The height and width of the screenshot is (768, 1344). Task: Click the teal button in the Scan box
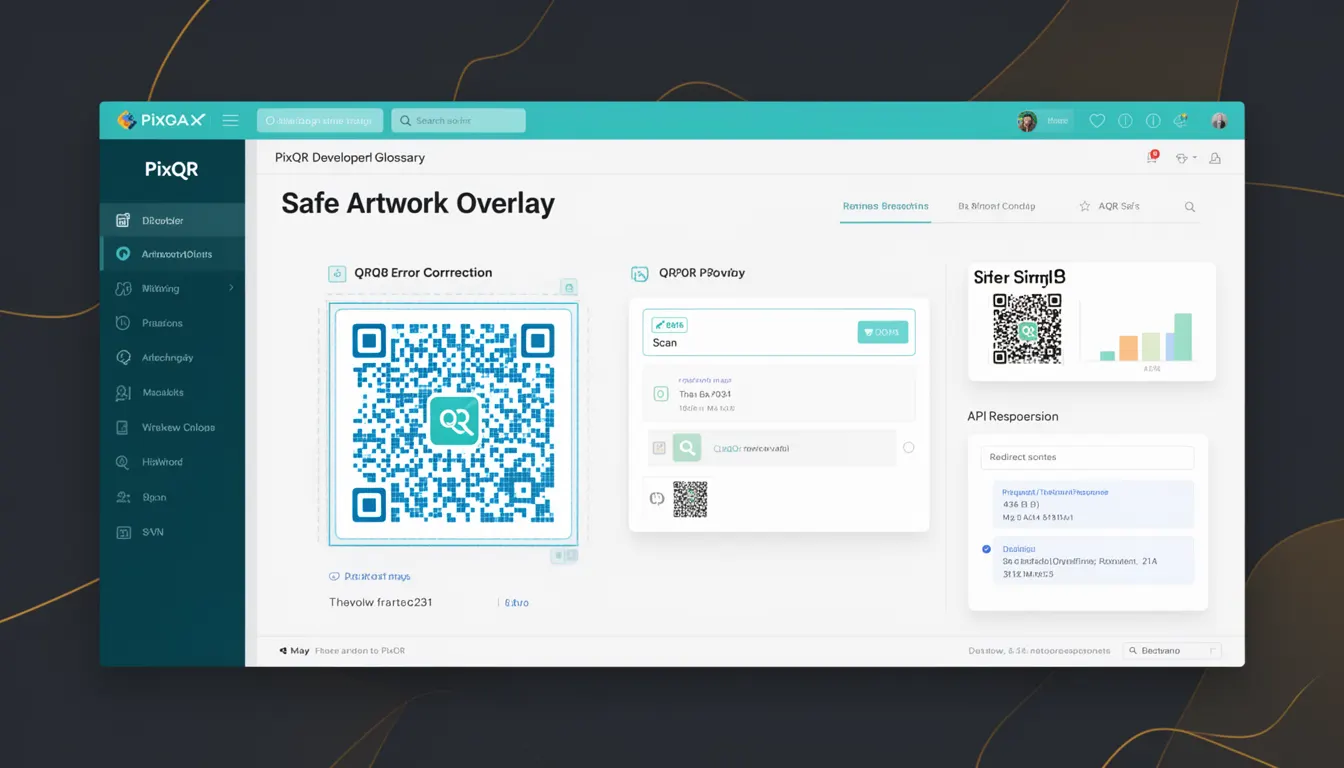(882, 332)
